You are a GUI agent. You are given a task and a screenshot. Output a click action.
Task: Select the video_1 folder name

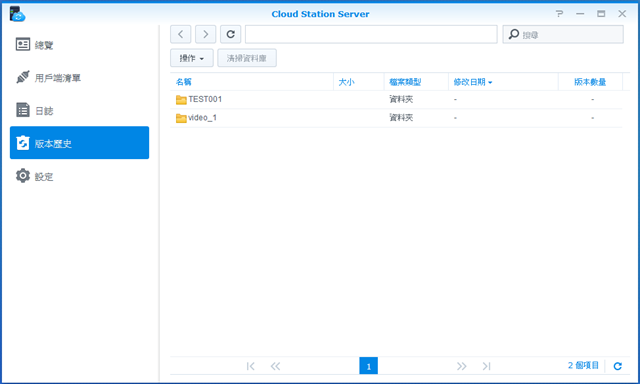[x=202, y=118]
